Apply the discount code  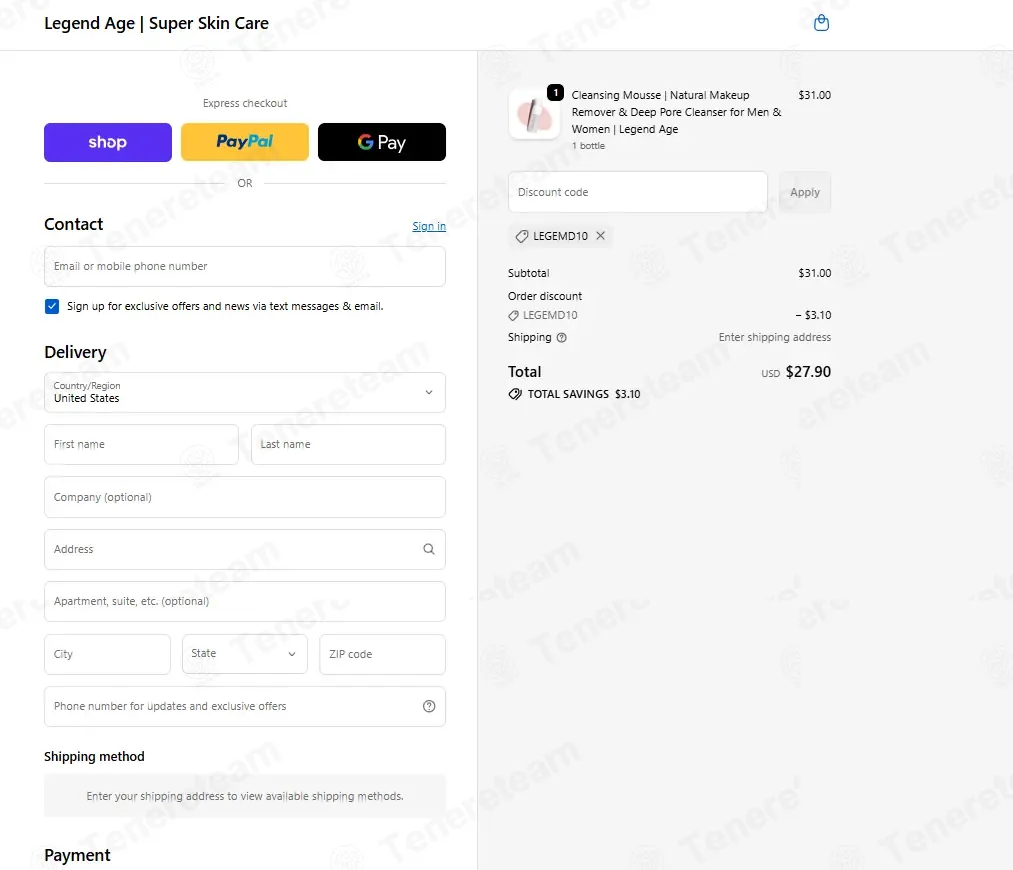click(805, 192)
